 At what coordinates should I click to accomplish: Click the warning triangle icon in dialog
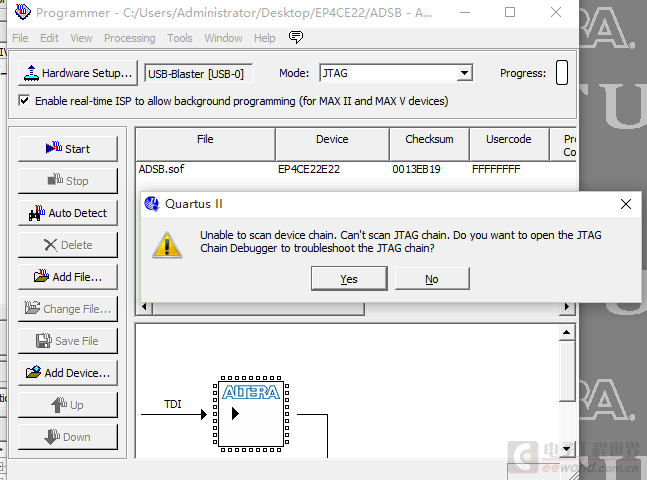[167, 245]
